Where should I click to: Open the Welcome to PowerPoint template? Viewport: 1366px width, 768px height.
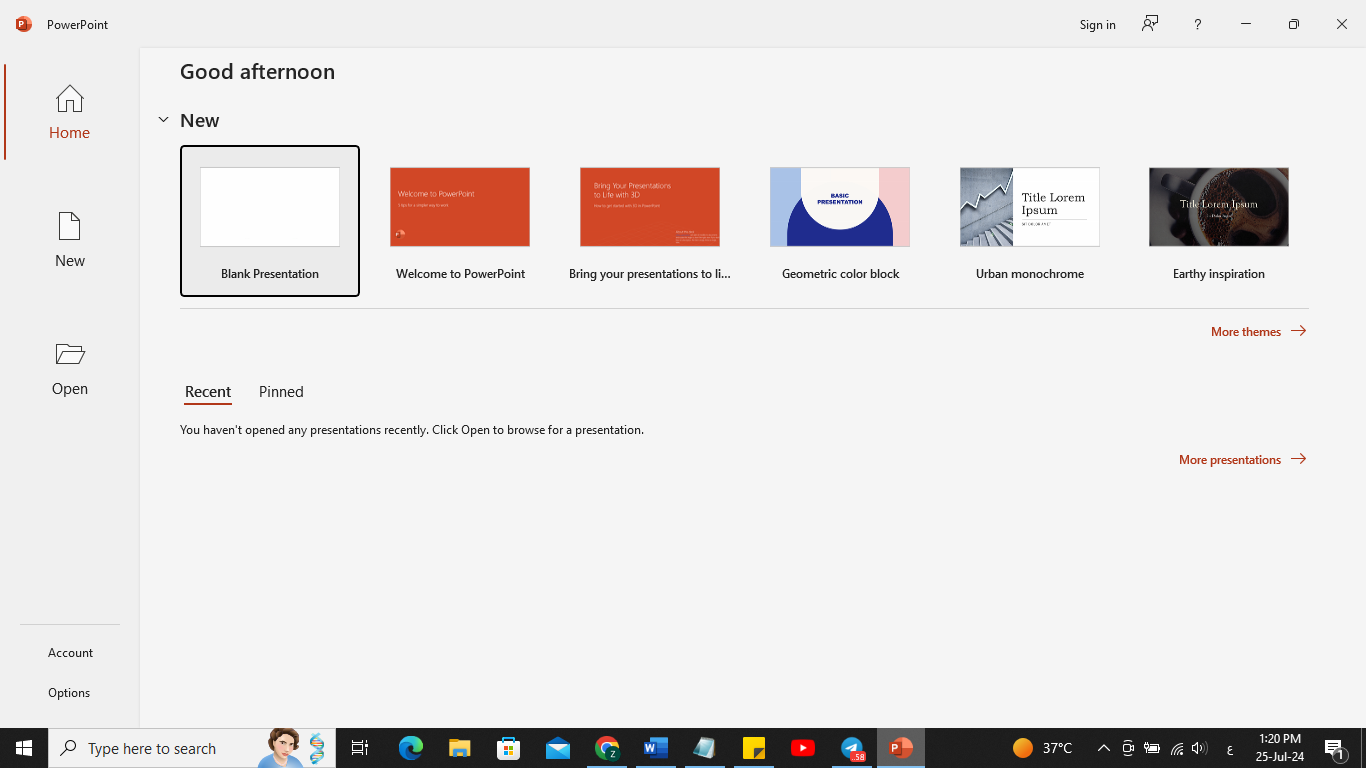tap(460, 221)
